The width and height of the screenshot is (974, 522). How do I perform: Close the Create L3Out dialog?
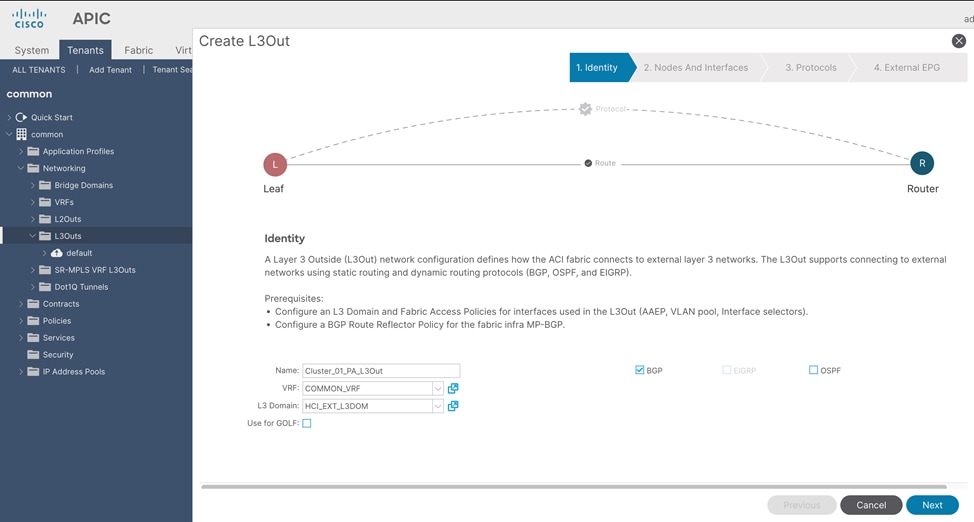click(x=958, y=41)
